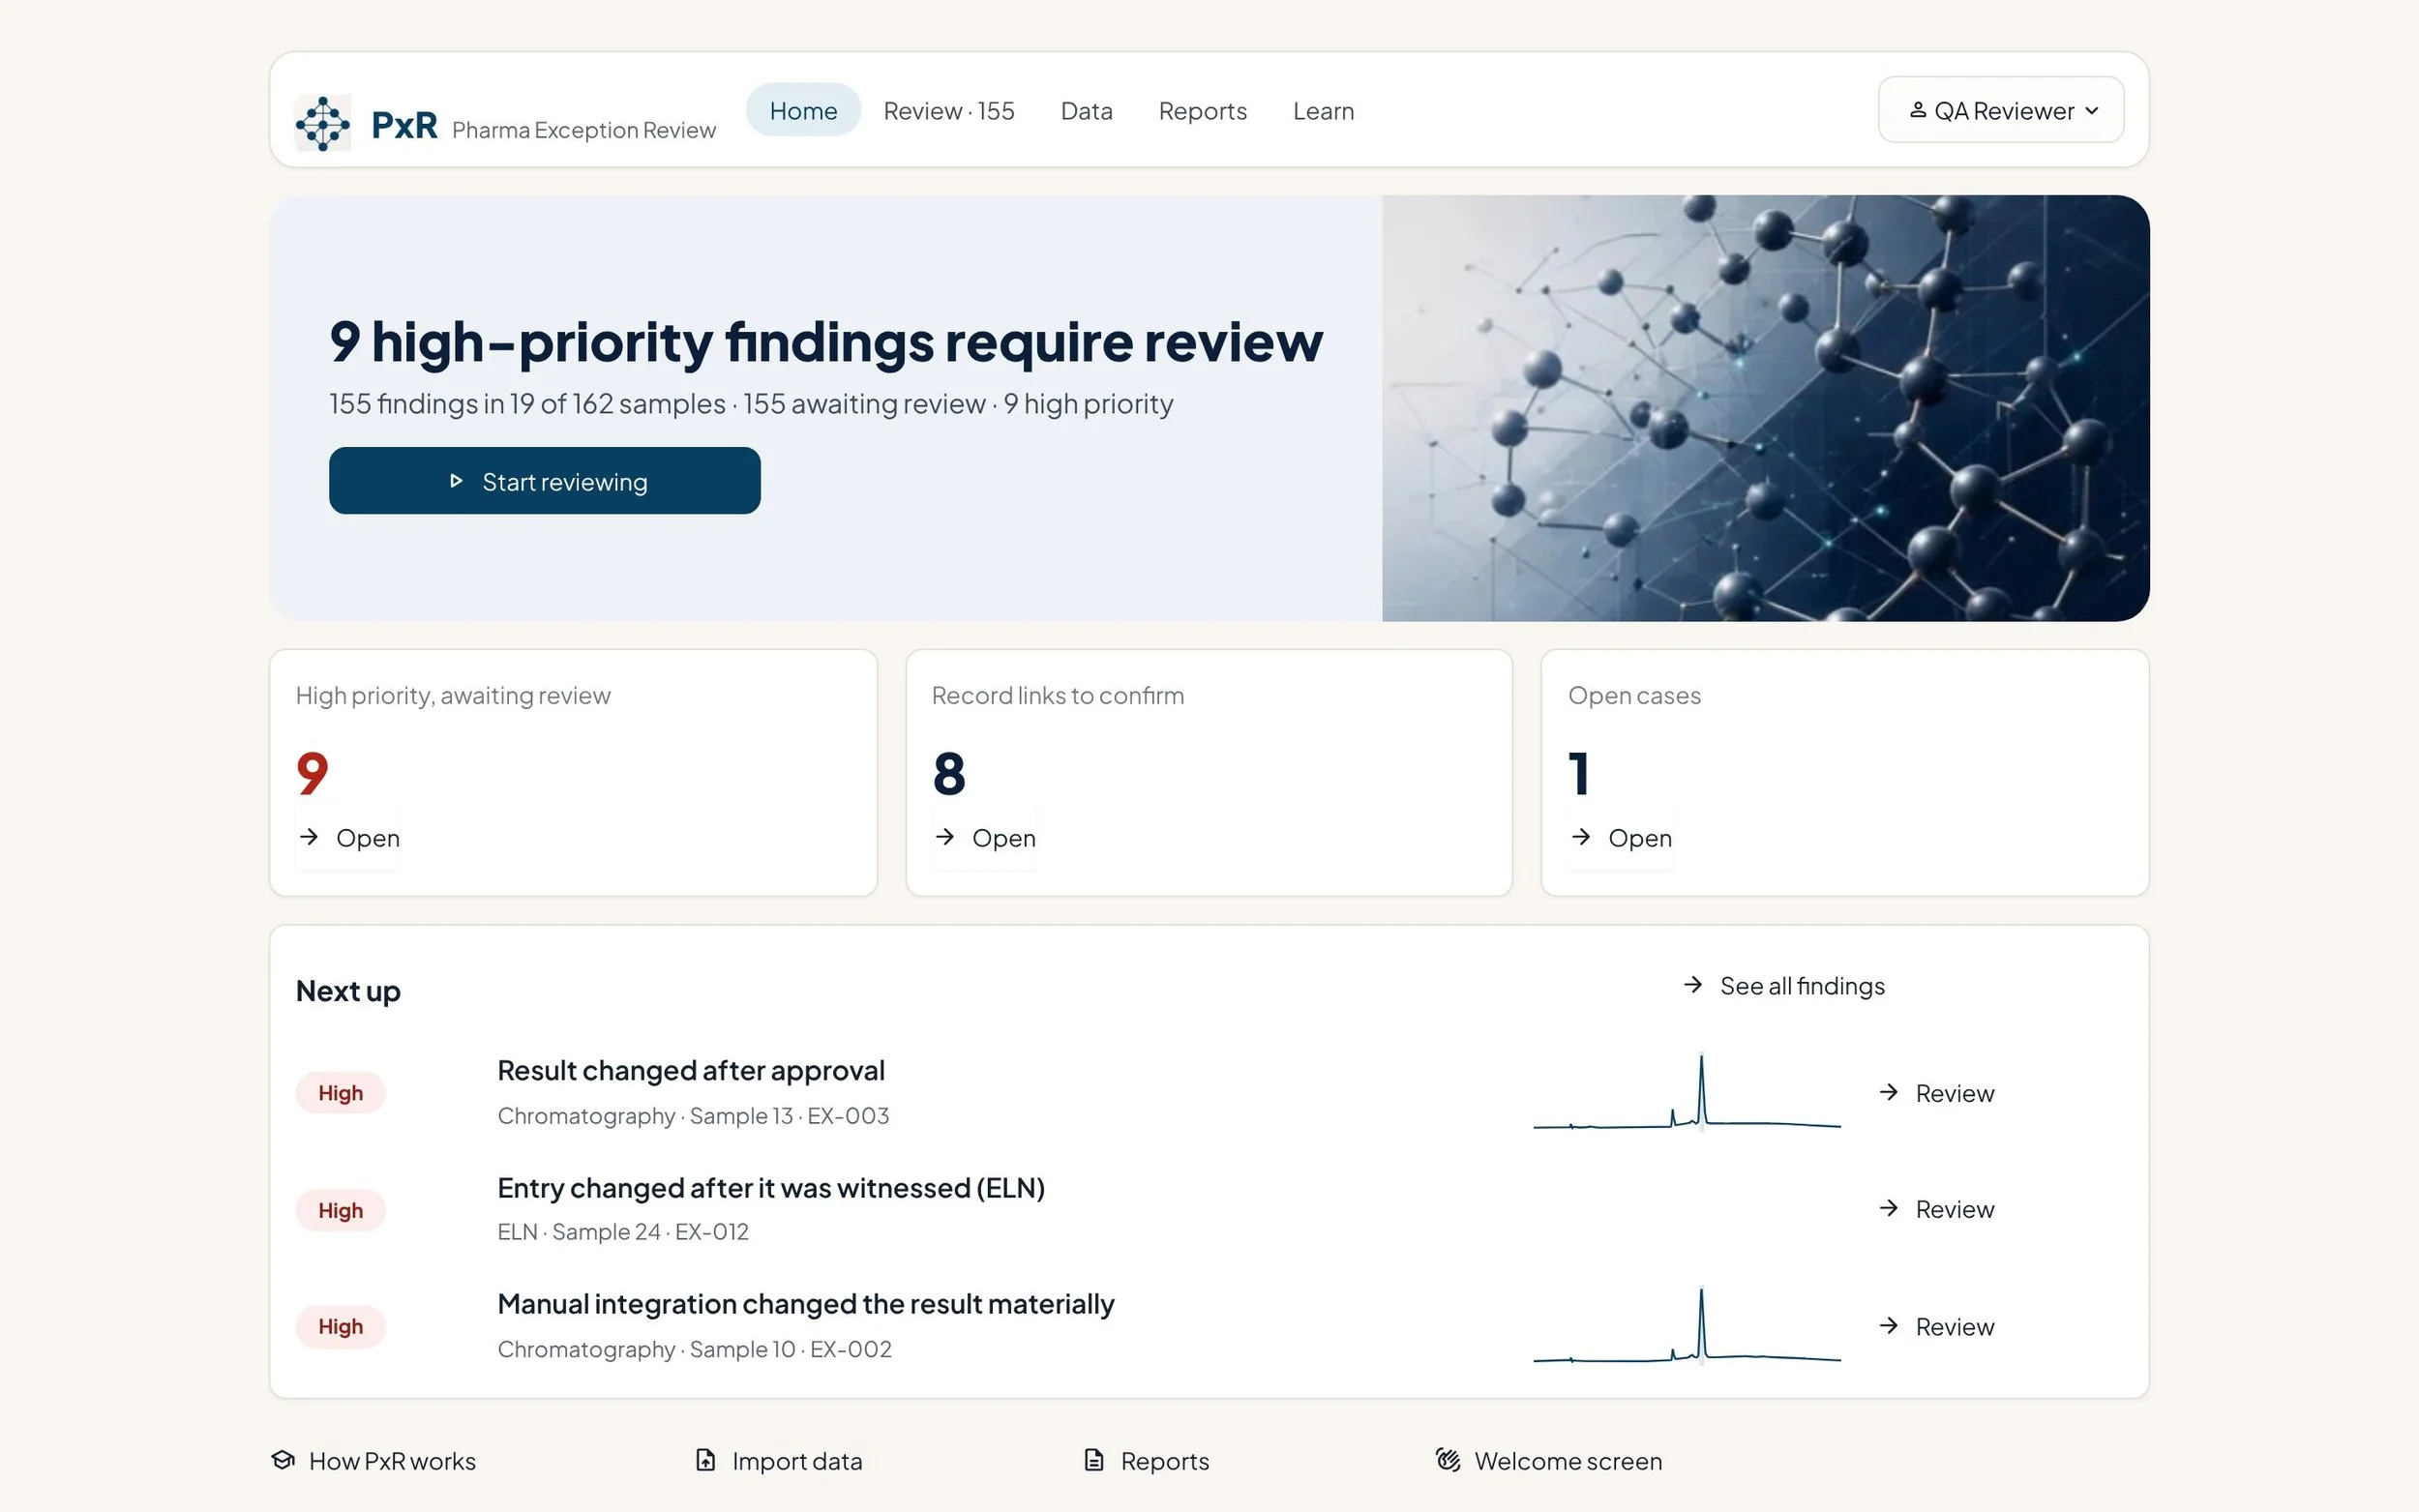Click the chromatogram thumbnail for Sample 13
Viewport: 2419px width, 1512px height.
pyautogui.click(x=1686, y=1093)
